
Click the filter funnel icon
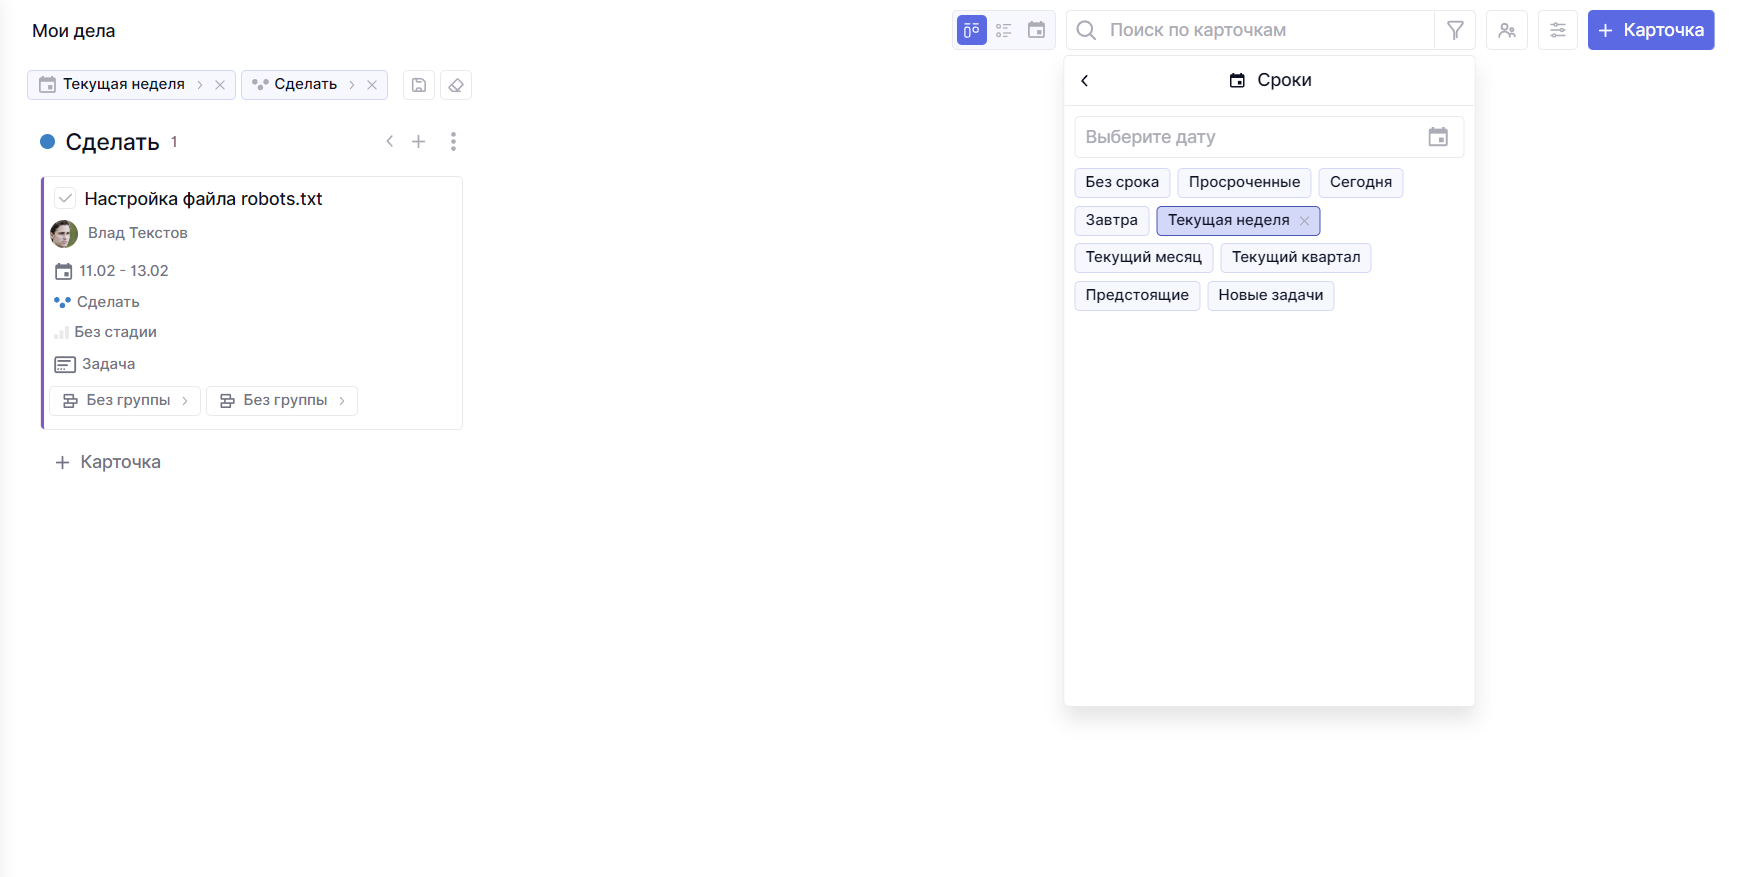tap(1455, 30)
